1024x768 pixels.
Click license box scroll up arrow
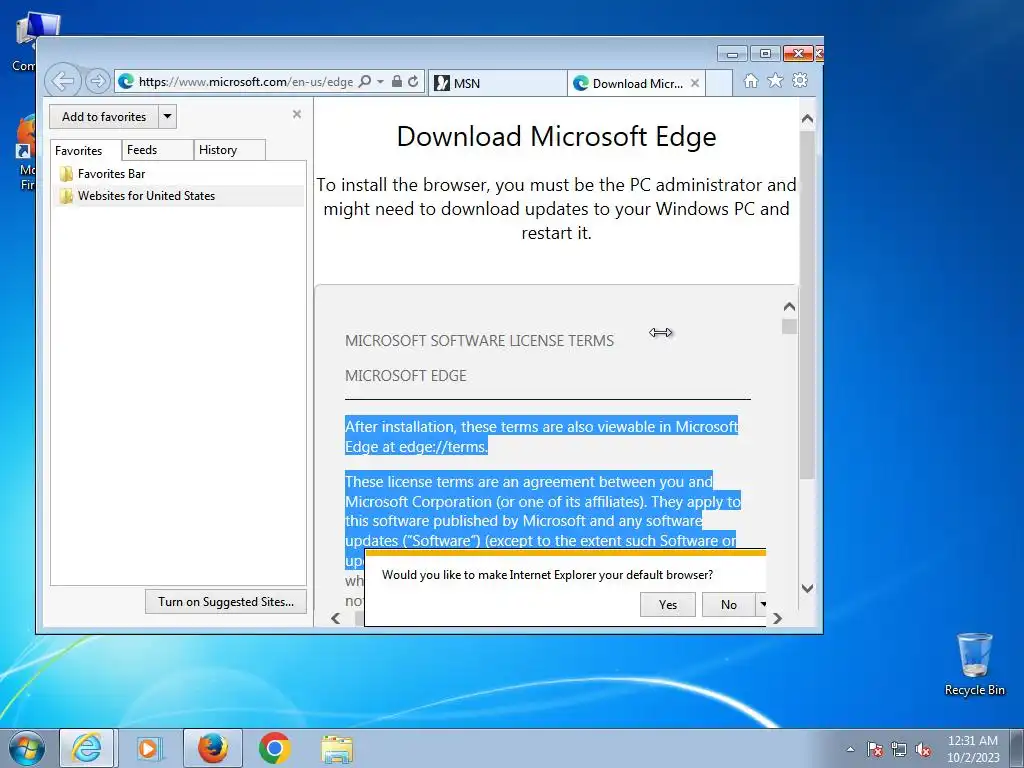point(789,306)
